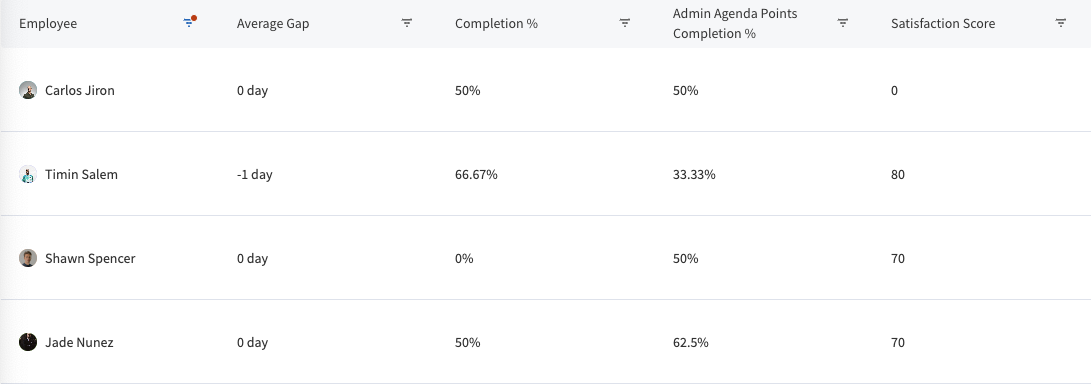Click Jade Nunez's avatar picture
The width and height of the screenshot is (1091, 384).
point(28,342)
